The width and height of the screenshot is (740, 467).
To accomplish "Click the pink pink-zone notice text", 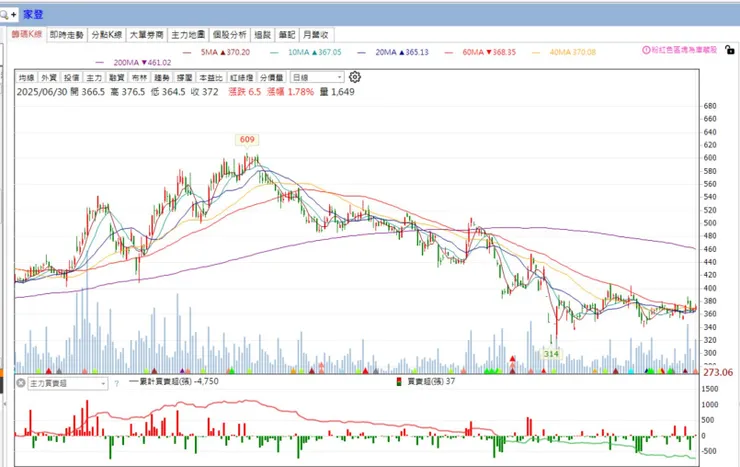I will (684, 50).
